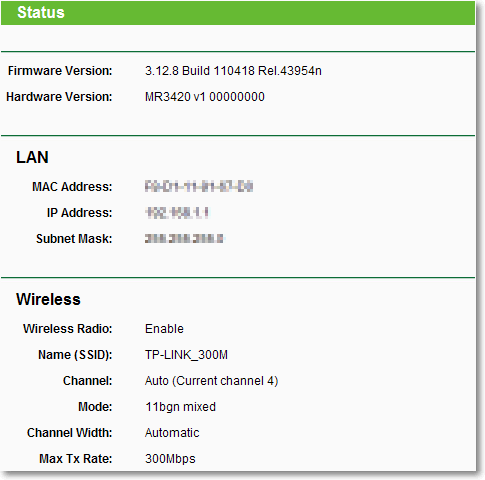This screenshot has width=485, height=480.
Task: Click the LAN section heading
Action: (x=32, y=157)
